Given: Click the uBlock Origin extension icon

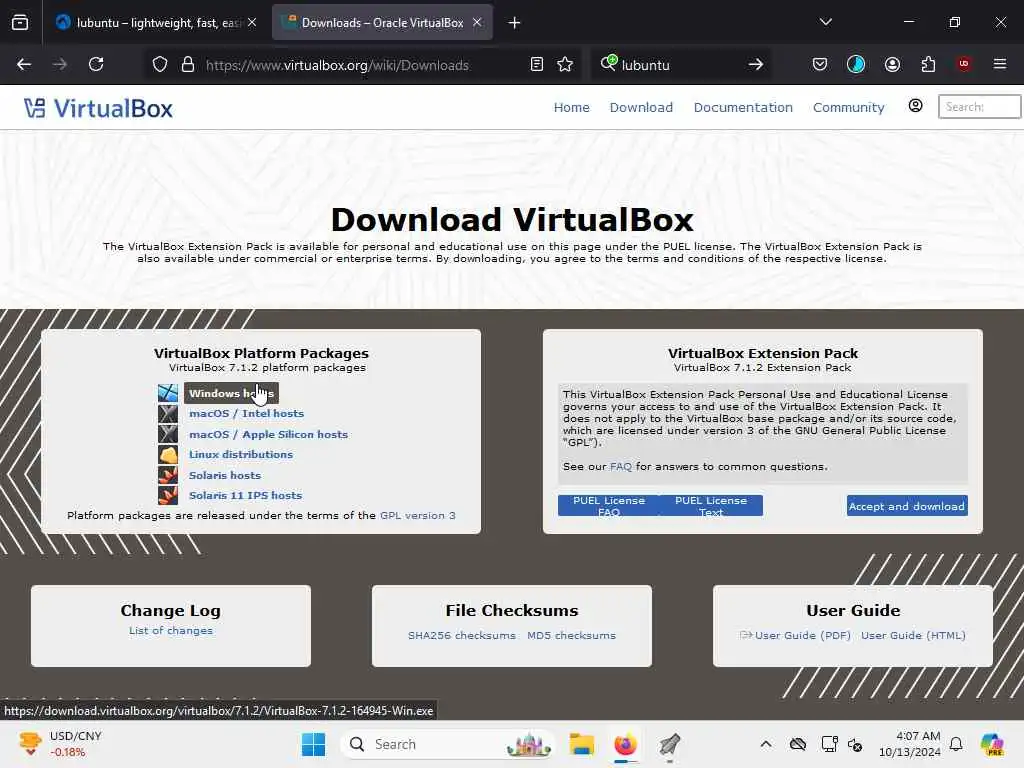Looking at the screenshot, I should click(x=964, y=64).
